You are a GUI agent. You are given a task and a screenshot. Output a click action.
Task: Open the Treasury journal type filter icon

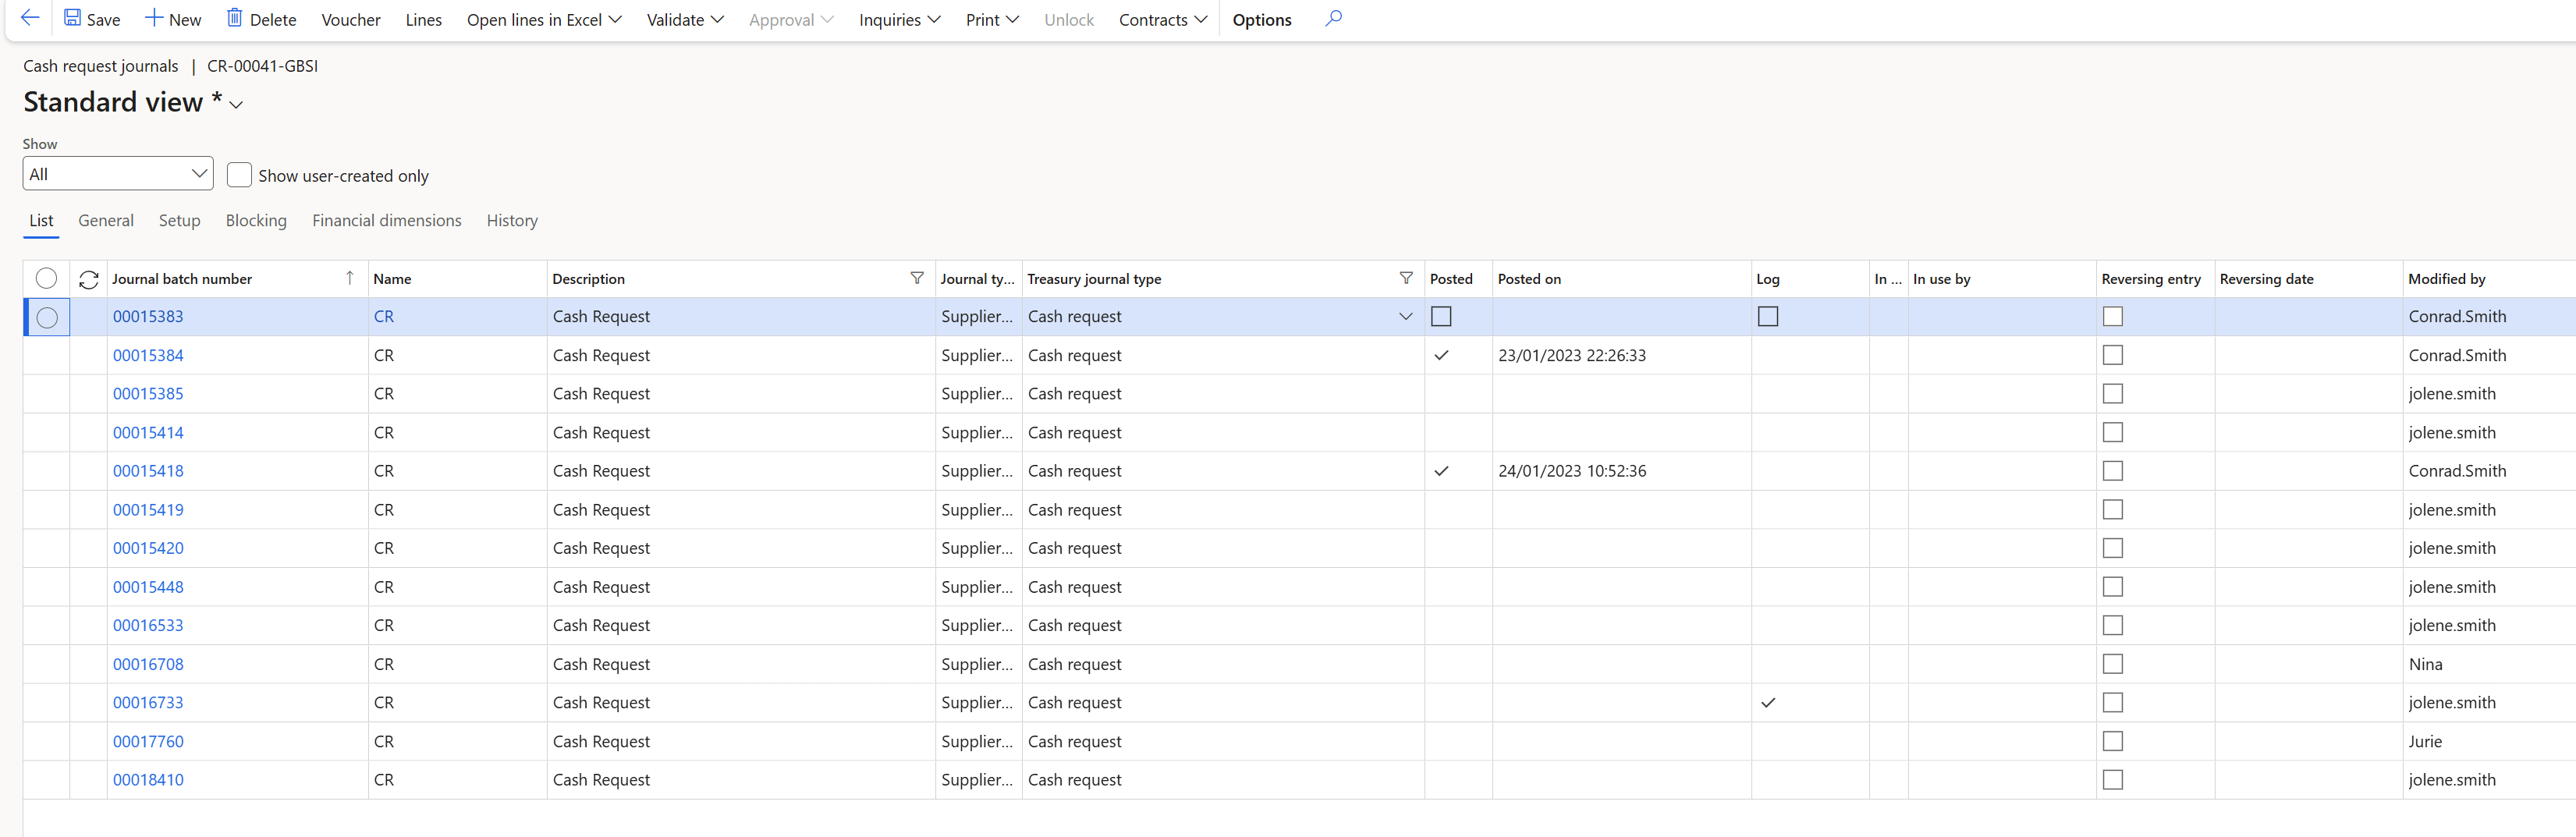[x=1406, y=278]
